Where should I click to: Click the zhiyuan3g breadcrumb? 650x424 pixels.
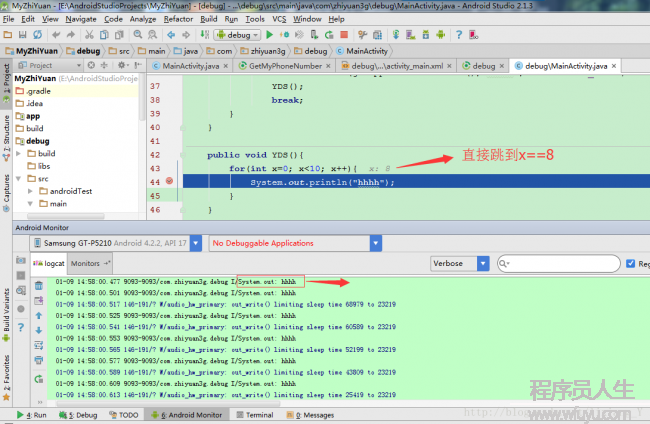click(263, 51)
